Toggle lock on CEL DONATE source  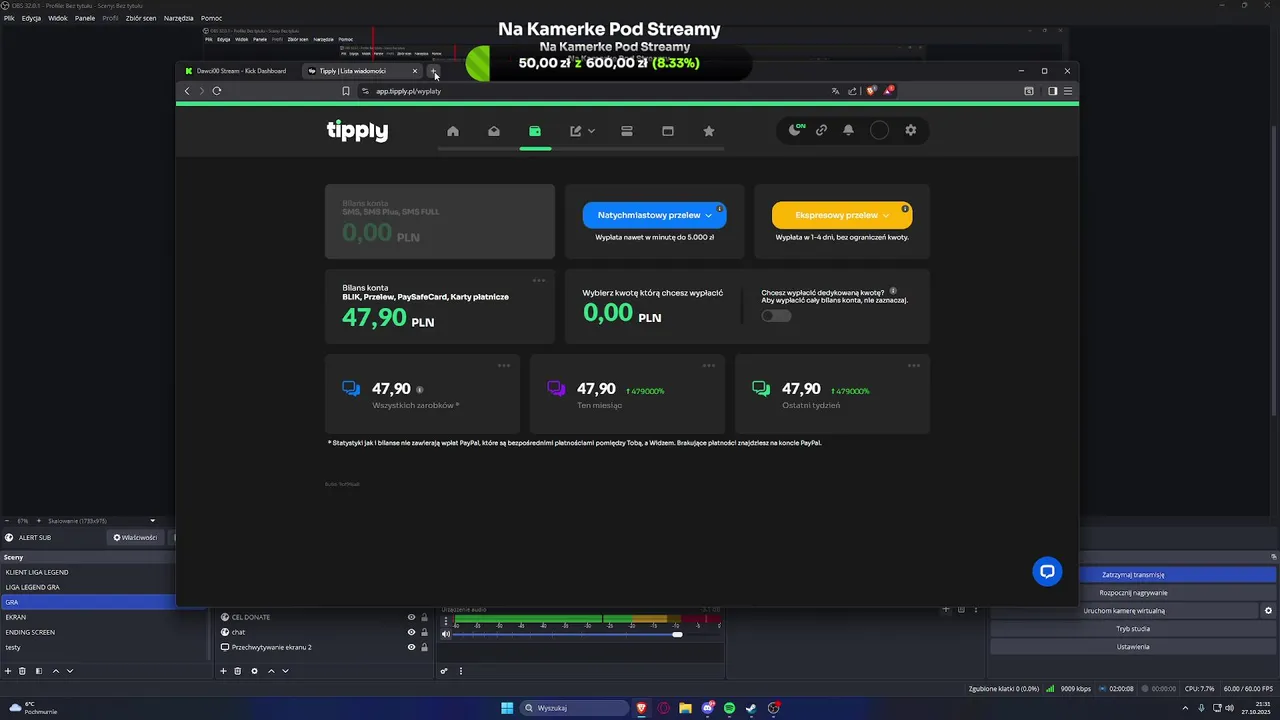point(424,617)
